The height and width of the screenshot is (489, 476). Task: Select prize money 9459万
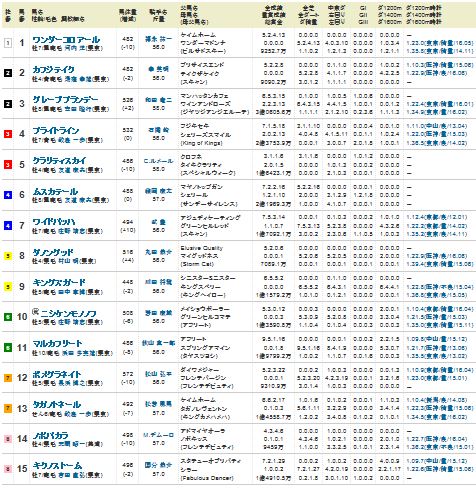coord(273,447)
